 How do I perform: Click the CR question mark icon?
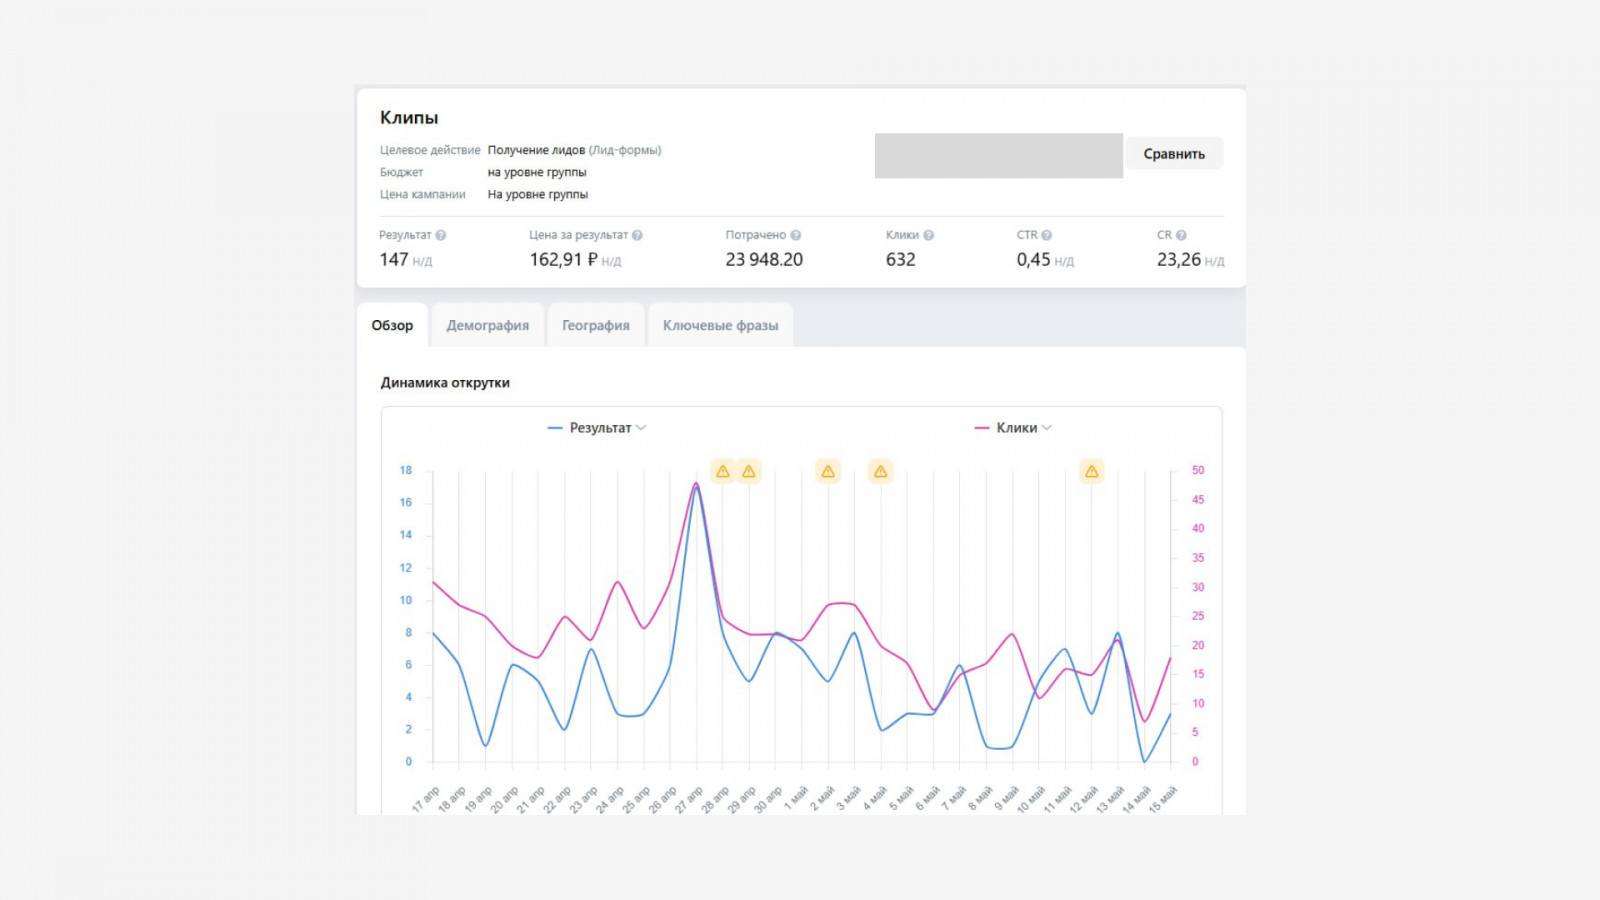pyautogui.click(x=1181, y=235)
